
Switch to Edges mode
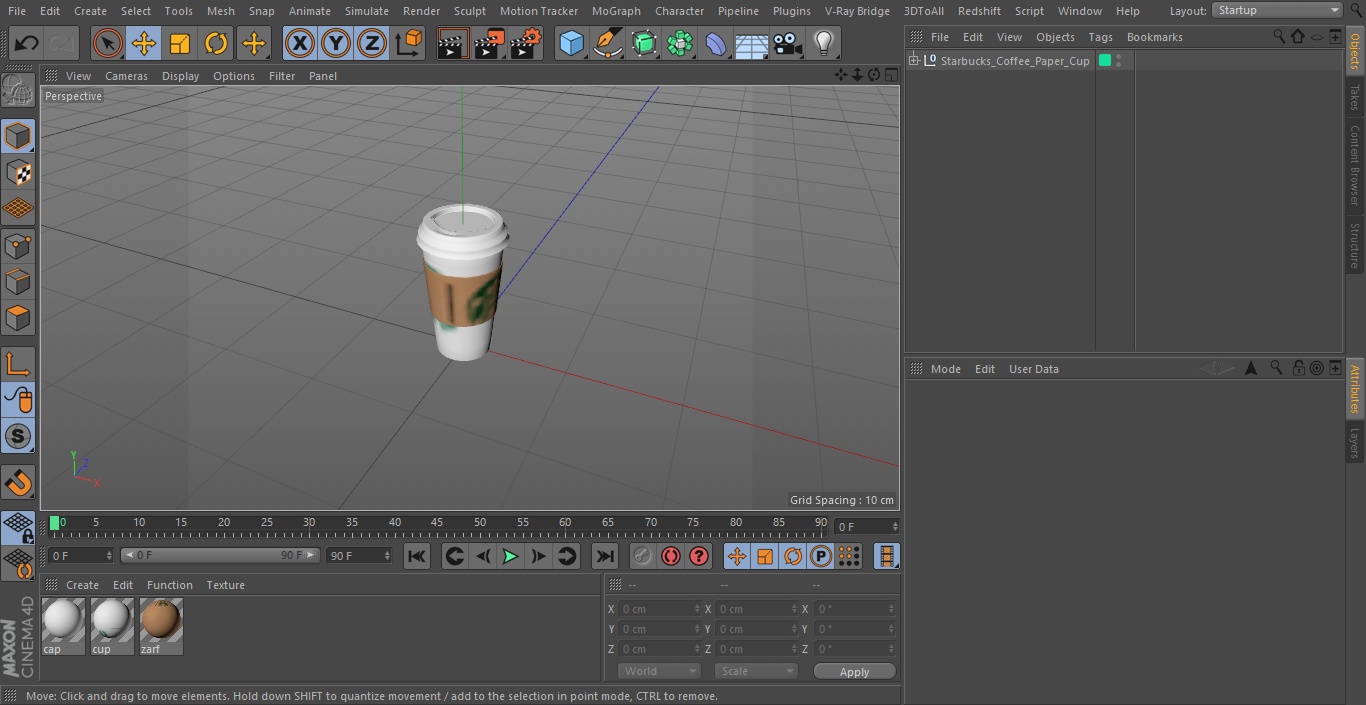18,281
